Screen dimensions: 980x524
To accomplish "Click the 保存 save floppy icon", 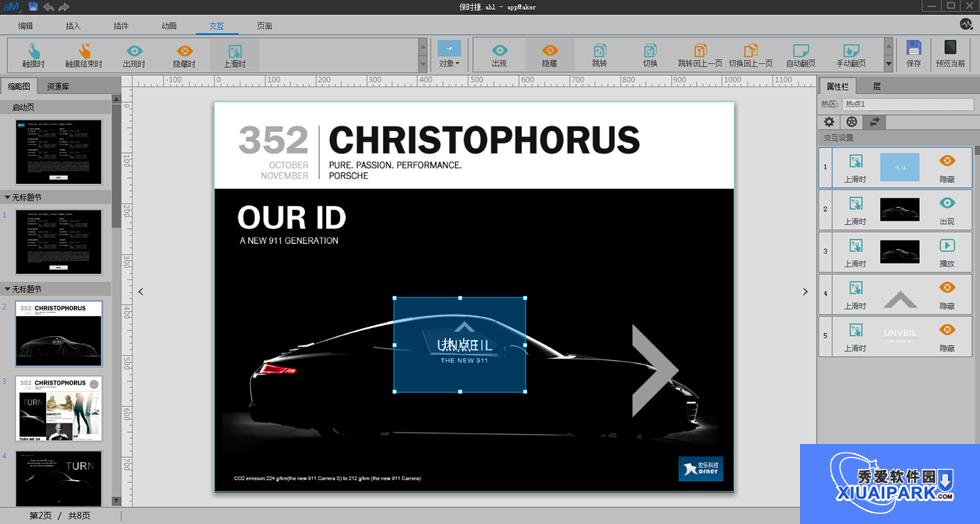I will click(x=914, y=48).
